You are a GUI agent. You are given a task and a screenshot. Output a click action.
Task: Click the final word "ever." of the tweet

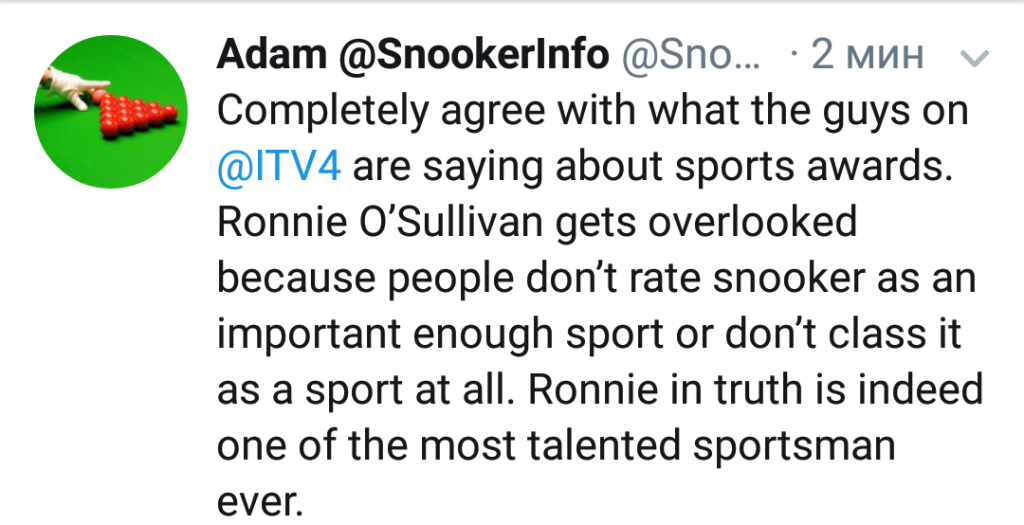click(259, 497)
